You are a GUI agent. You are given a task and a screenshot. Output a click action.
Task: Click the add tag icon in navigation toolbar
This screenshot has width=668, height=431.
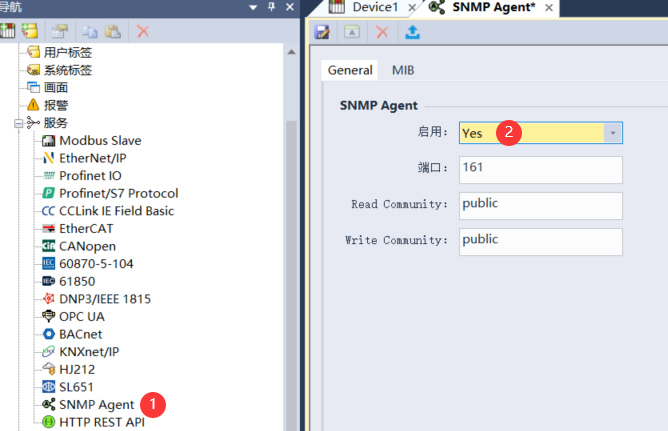point(30,31)
